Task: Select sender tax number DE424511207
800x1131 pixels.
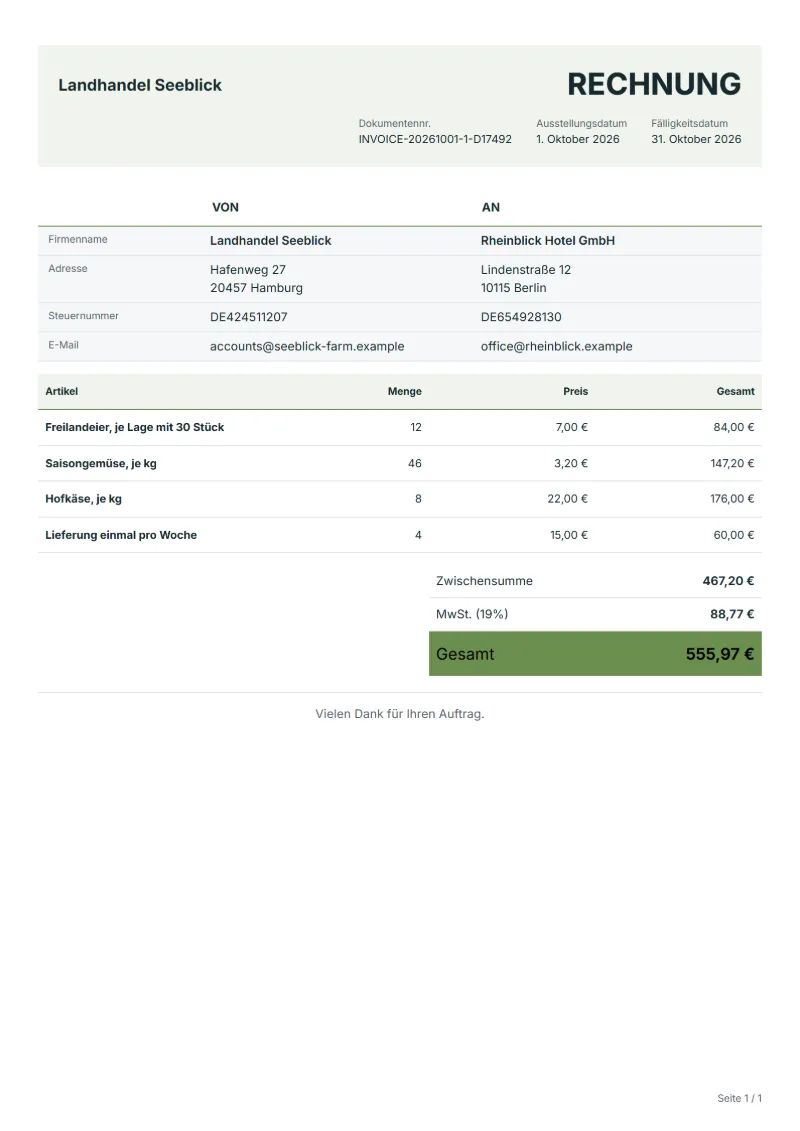Action: [249, 317]
